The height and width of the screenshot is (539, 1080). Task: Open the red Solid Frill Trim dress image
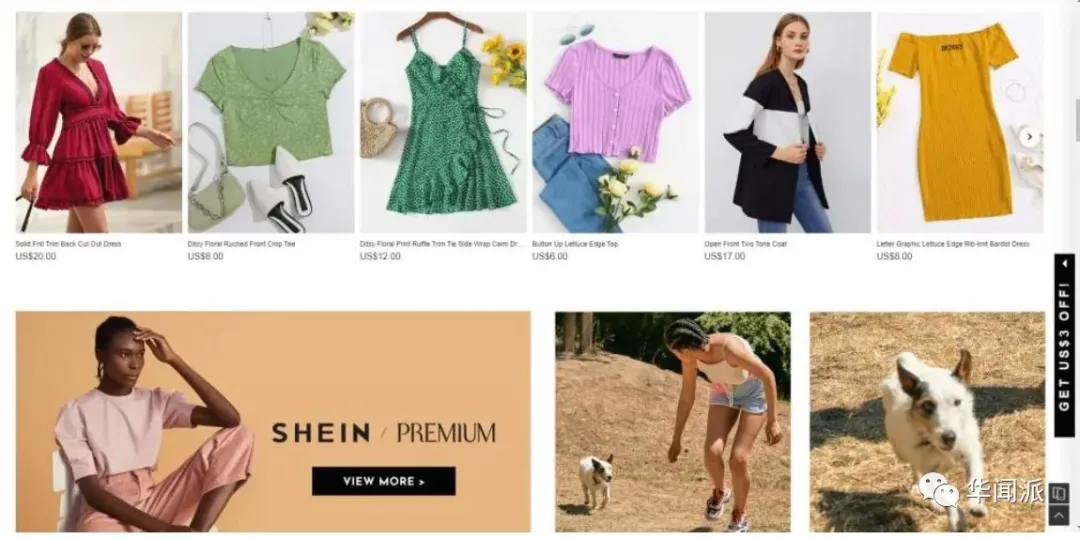(99, 123)
